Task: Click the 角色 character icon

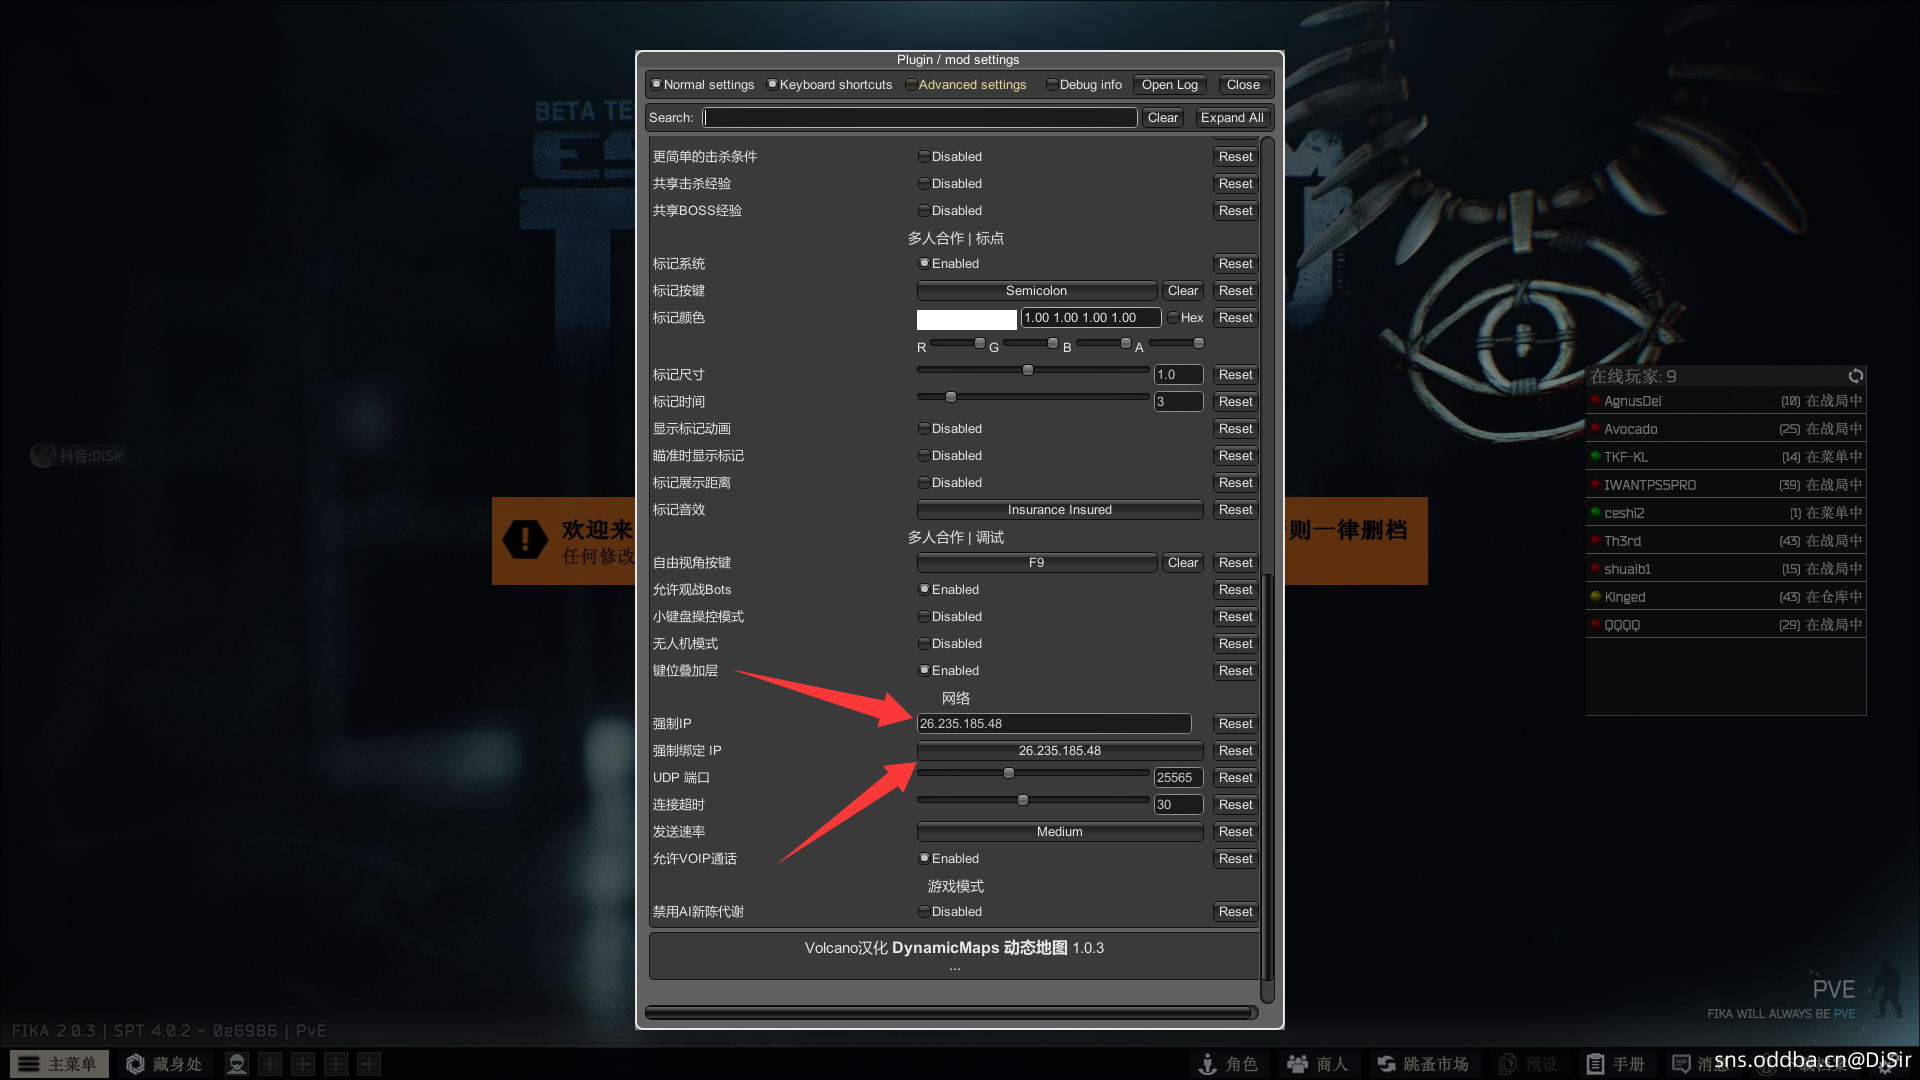Action: tap(1208, 1064)
